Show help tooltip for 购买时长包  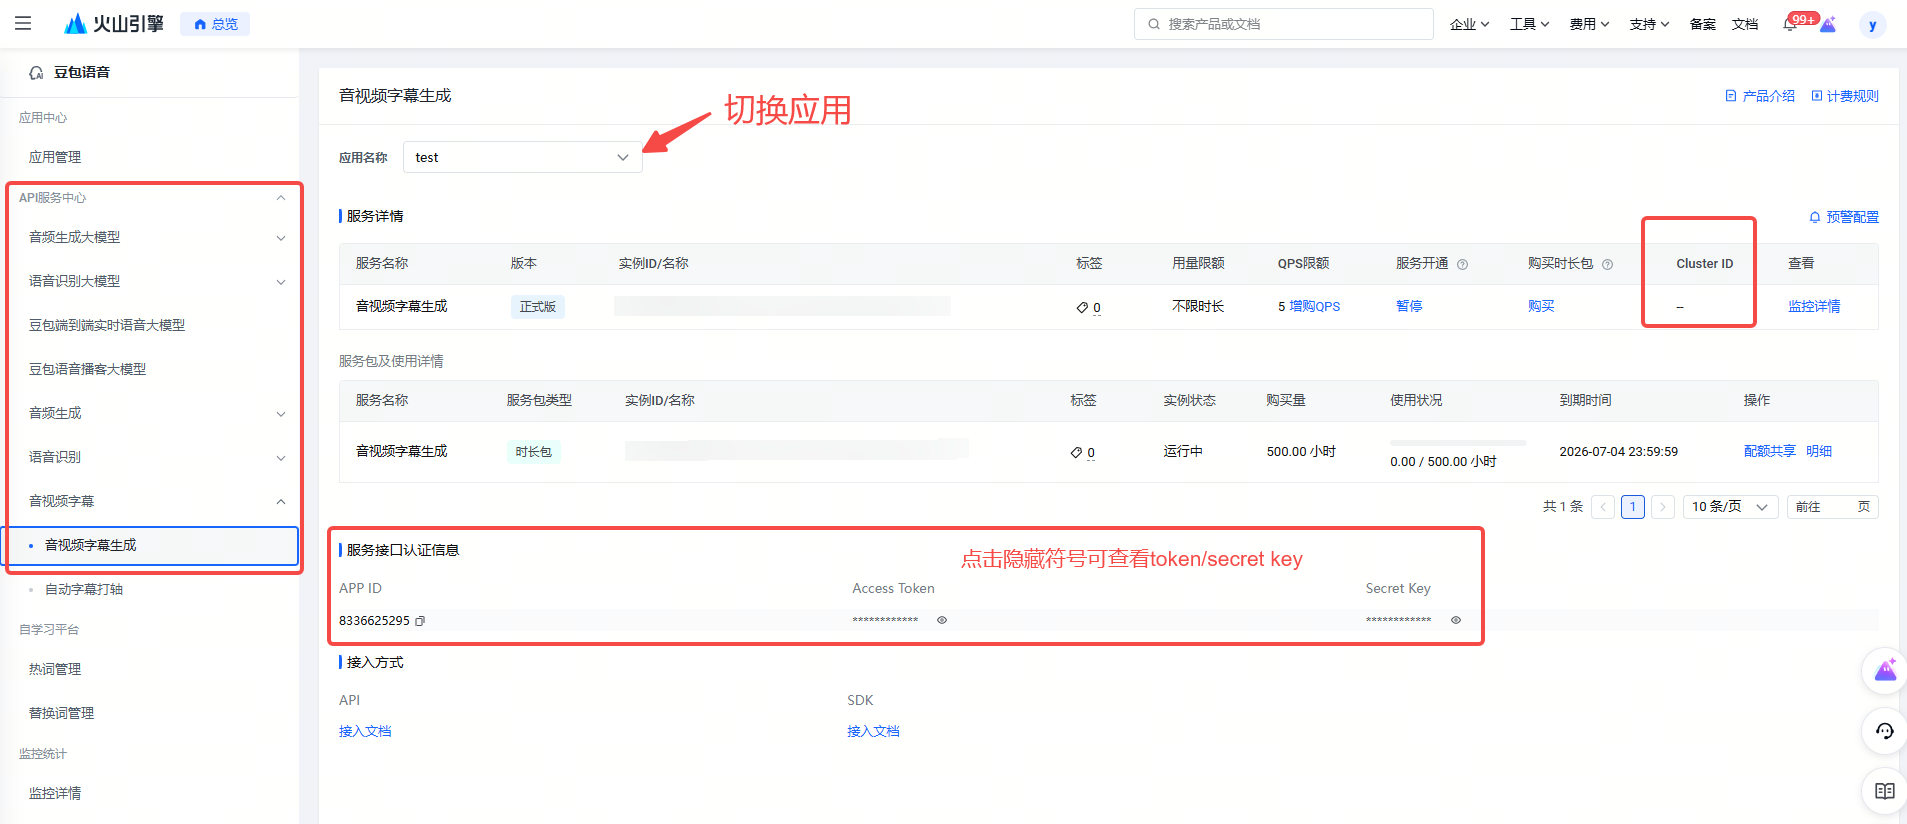click(x=1607, y=264)
